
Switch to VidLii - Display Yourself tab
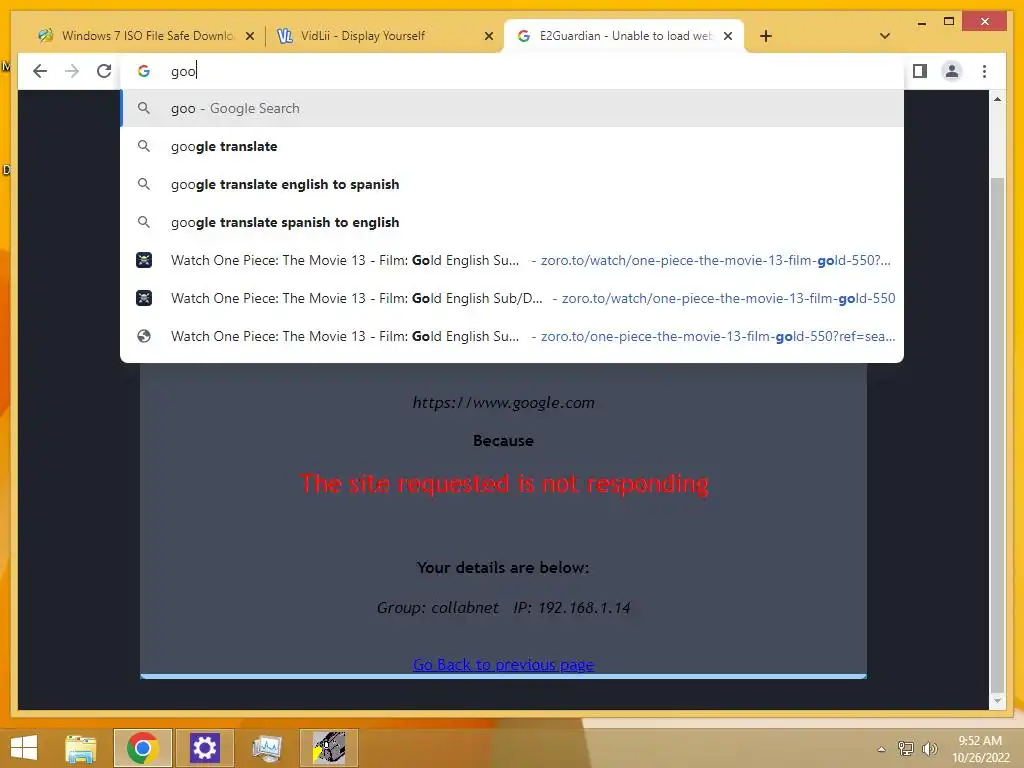pos(383,36)
